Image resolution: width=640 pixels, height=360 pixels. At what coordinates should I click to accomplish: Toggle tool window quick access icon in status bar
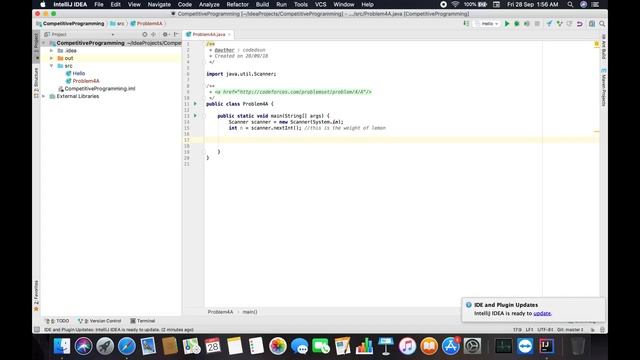(37, 329)
